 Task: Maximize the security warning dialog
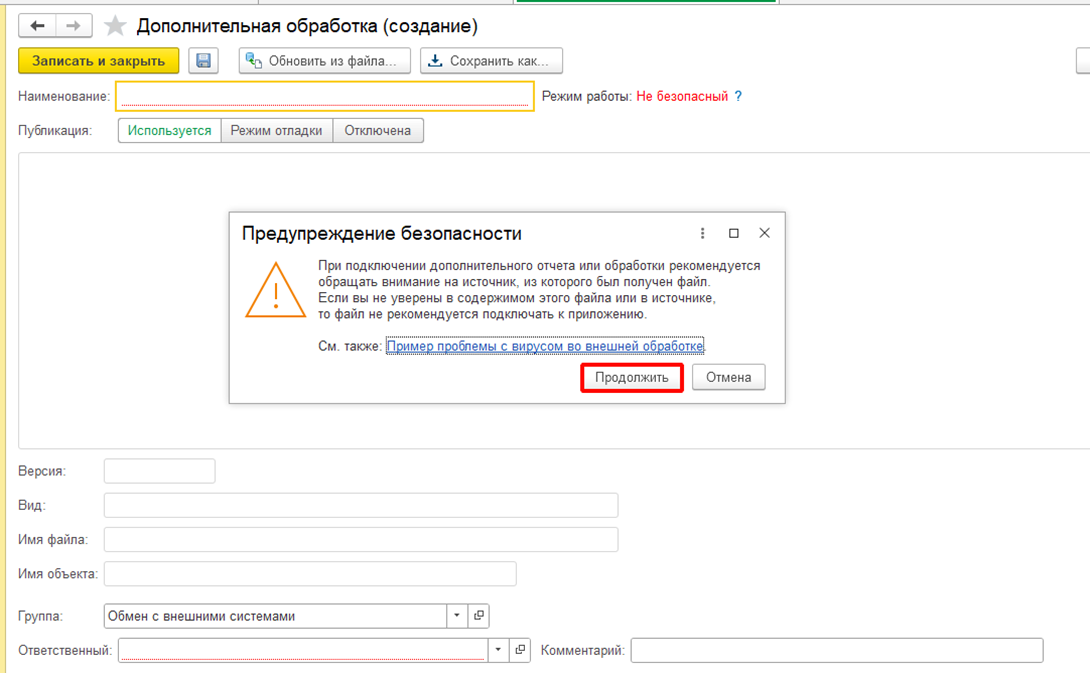click(734, 233)
